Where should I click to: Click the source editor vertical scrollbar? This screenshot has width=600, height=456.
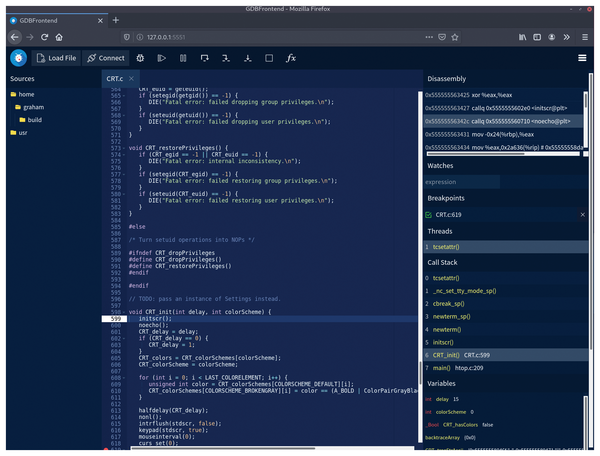pyautogui.click(x=420, y=371)
